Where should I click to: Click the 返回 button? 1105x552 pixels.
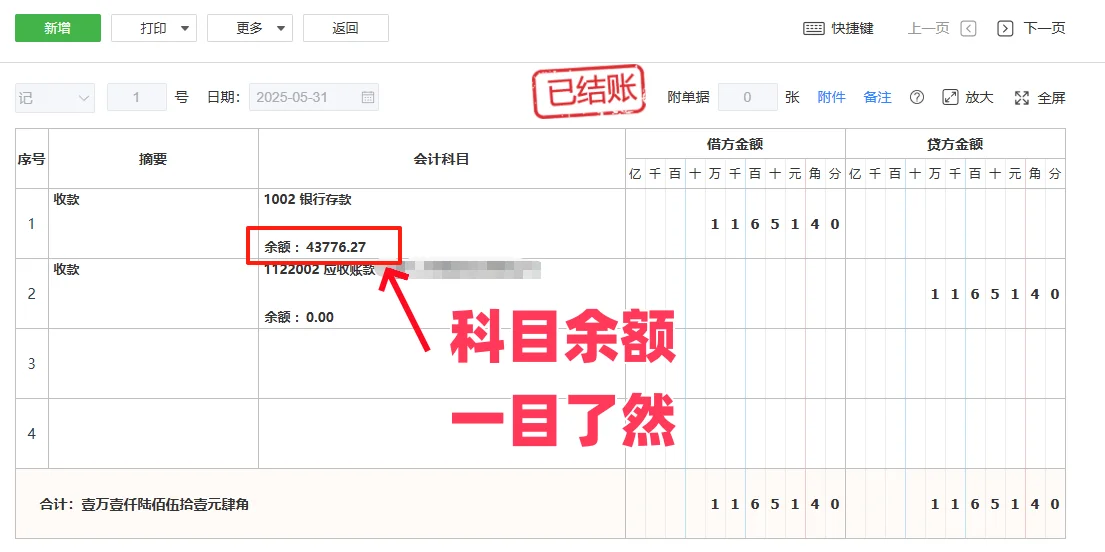pyautogui.click(x=345, y=28)
